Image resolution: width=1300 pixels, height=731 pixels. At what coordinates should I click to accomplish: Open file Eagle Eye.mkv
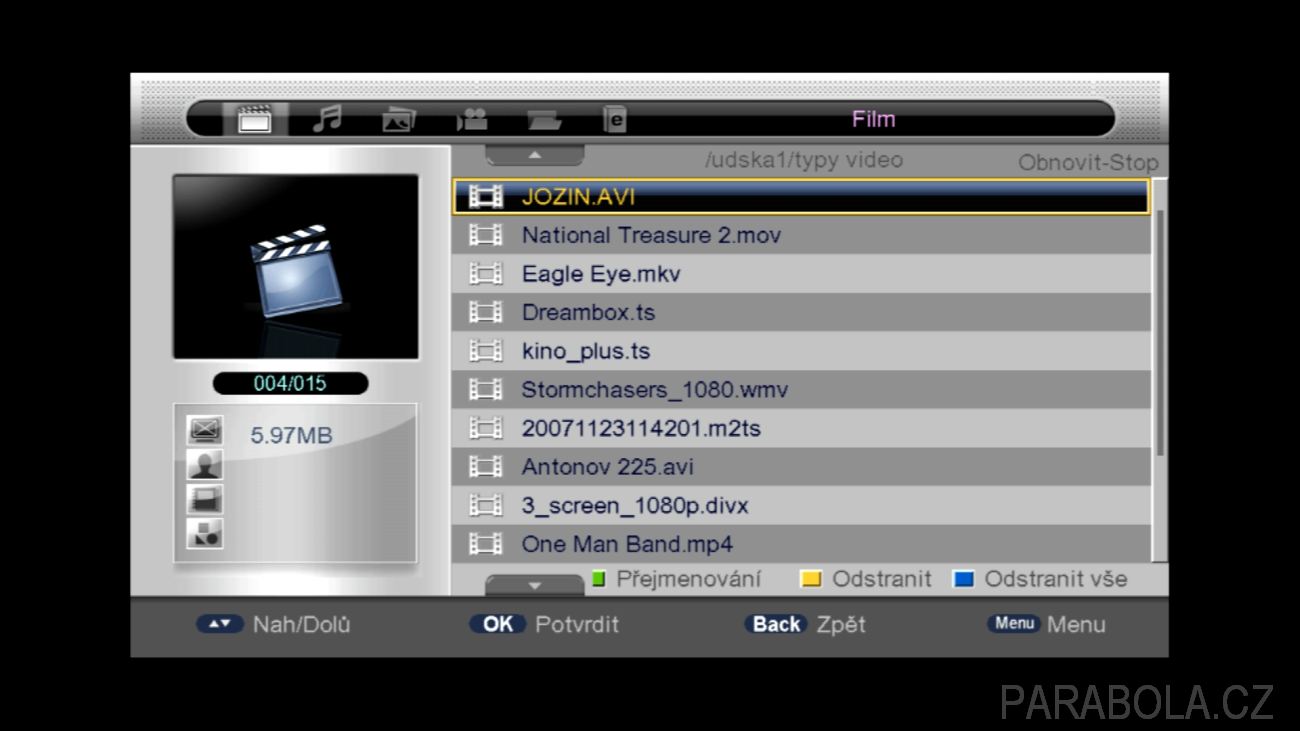[802, 274]
